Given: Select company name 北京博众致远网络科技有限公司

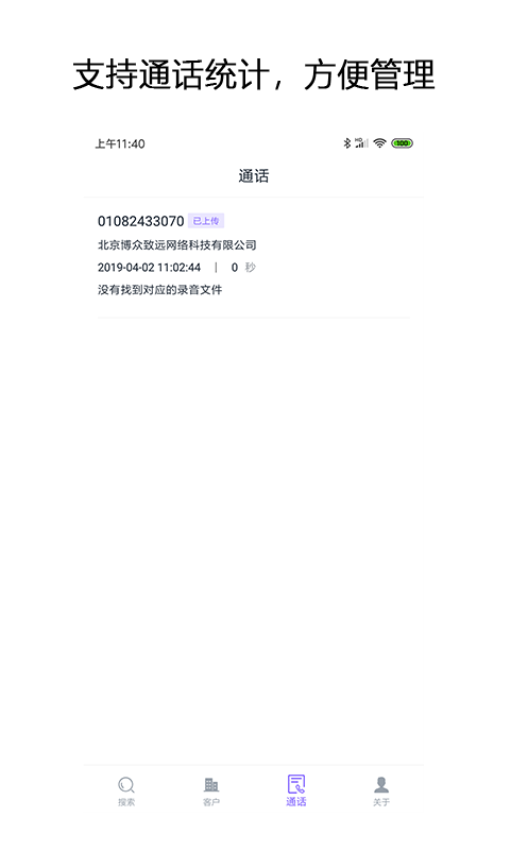Looking at the screenshot, I should click(177, 245).
